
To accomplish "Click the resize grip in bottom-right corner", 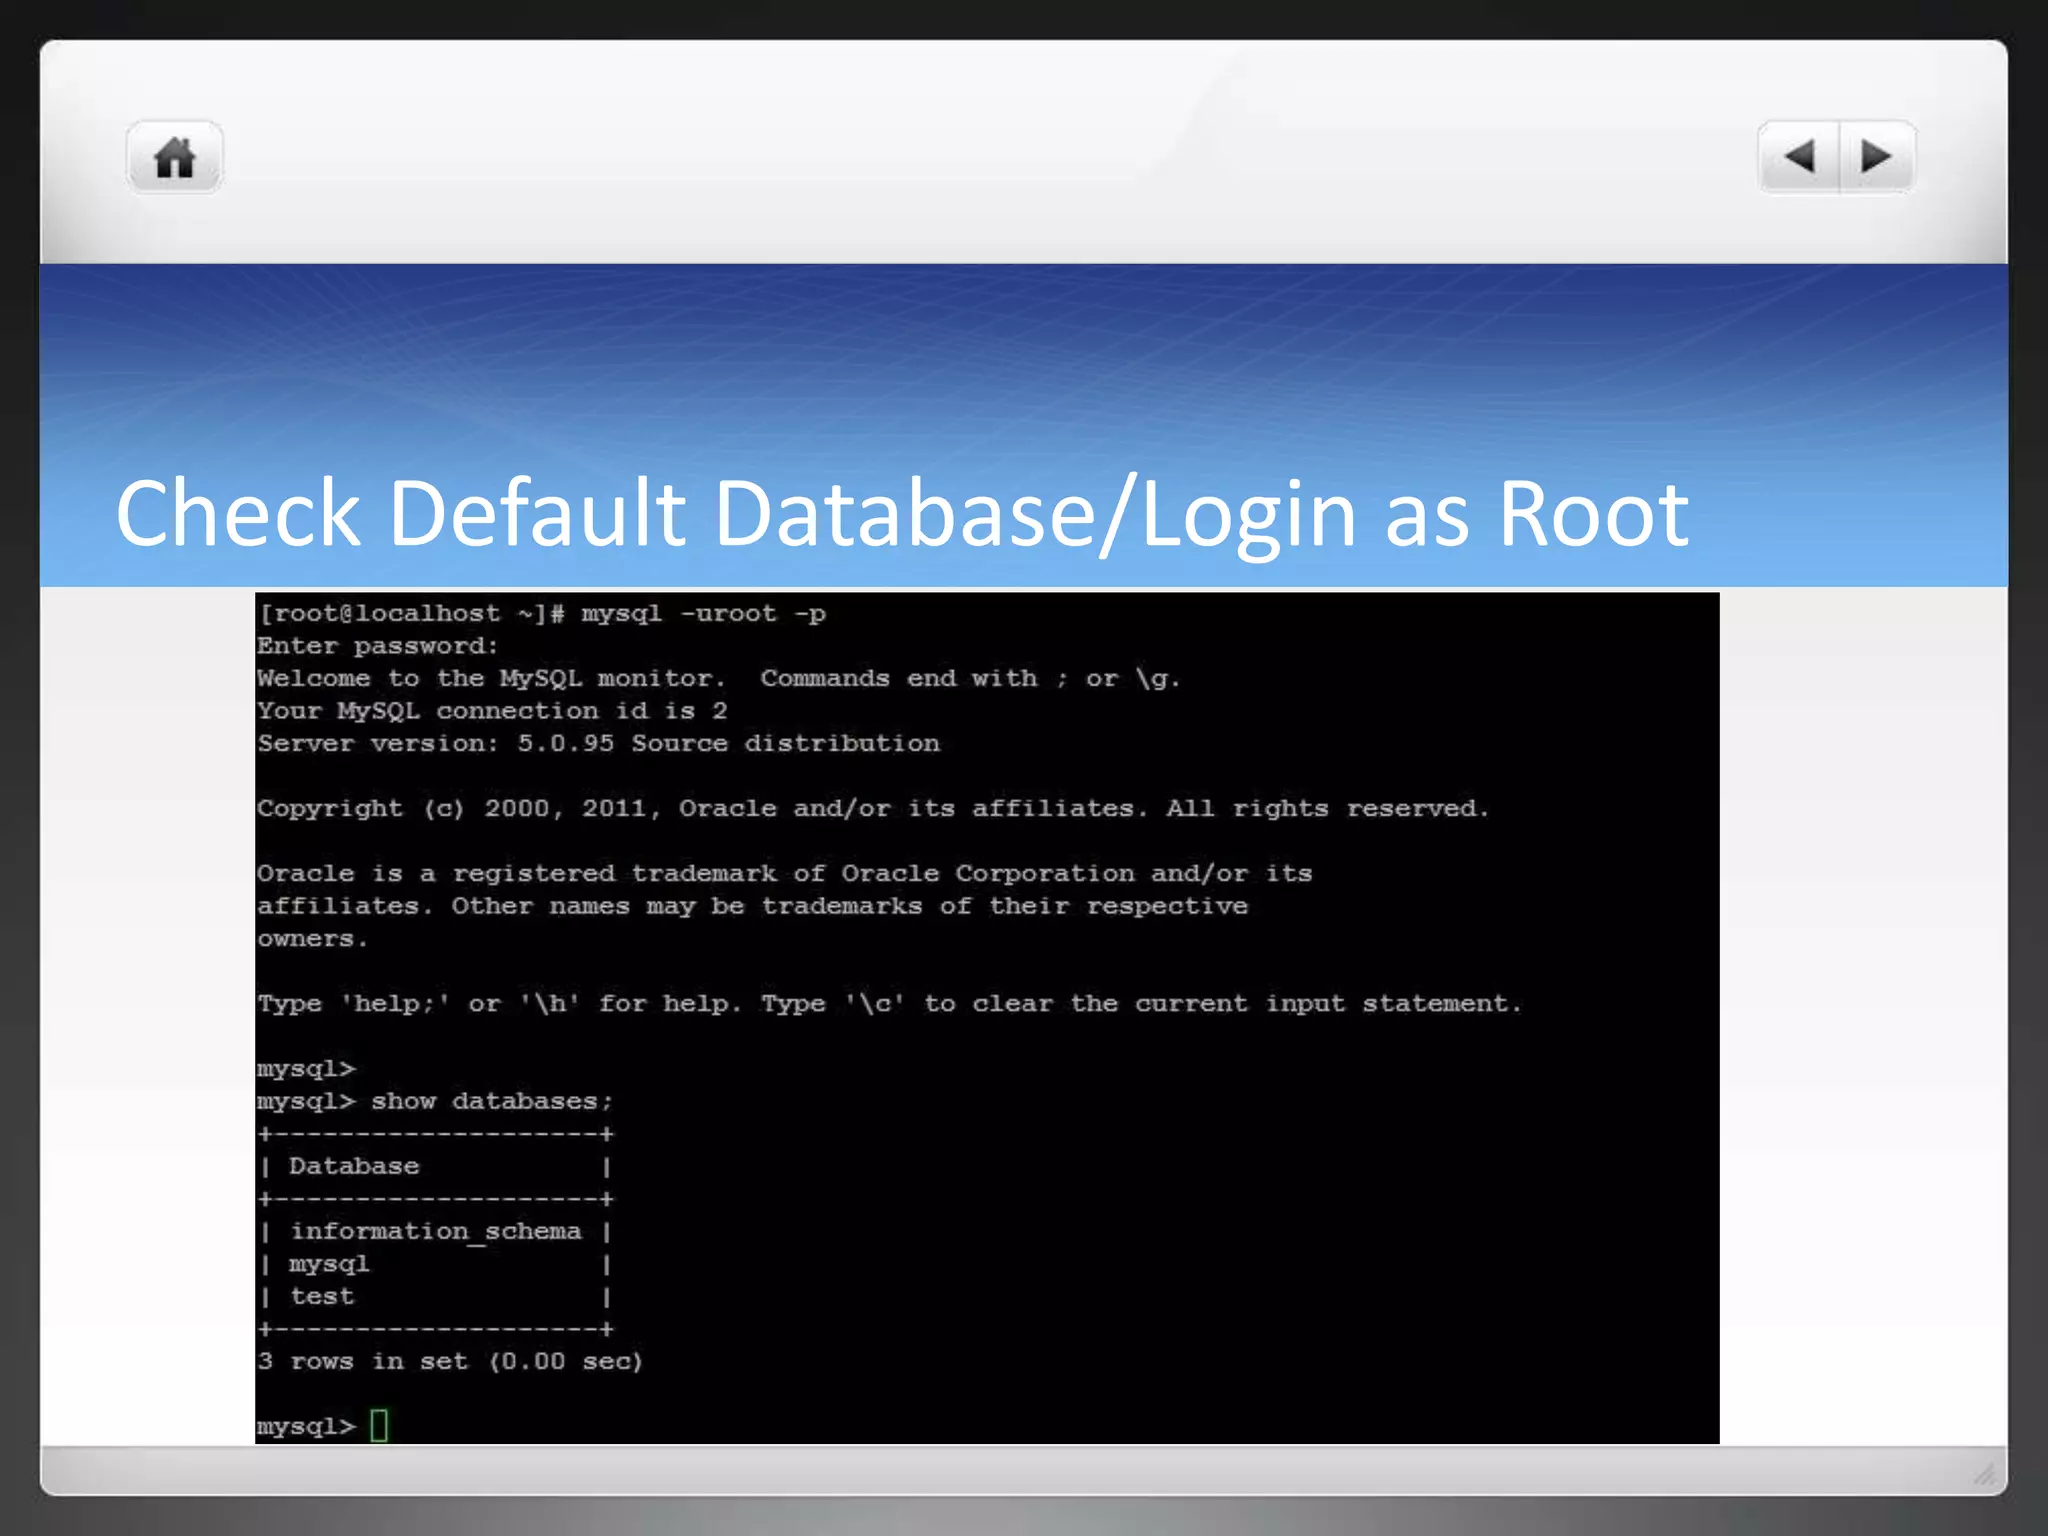I will (x=1985, y=1473).
